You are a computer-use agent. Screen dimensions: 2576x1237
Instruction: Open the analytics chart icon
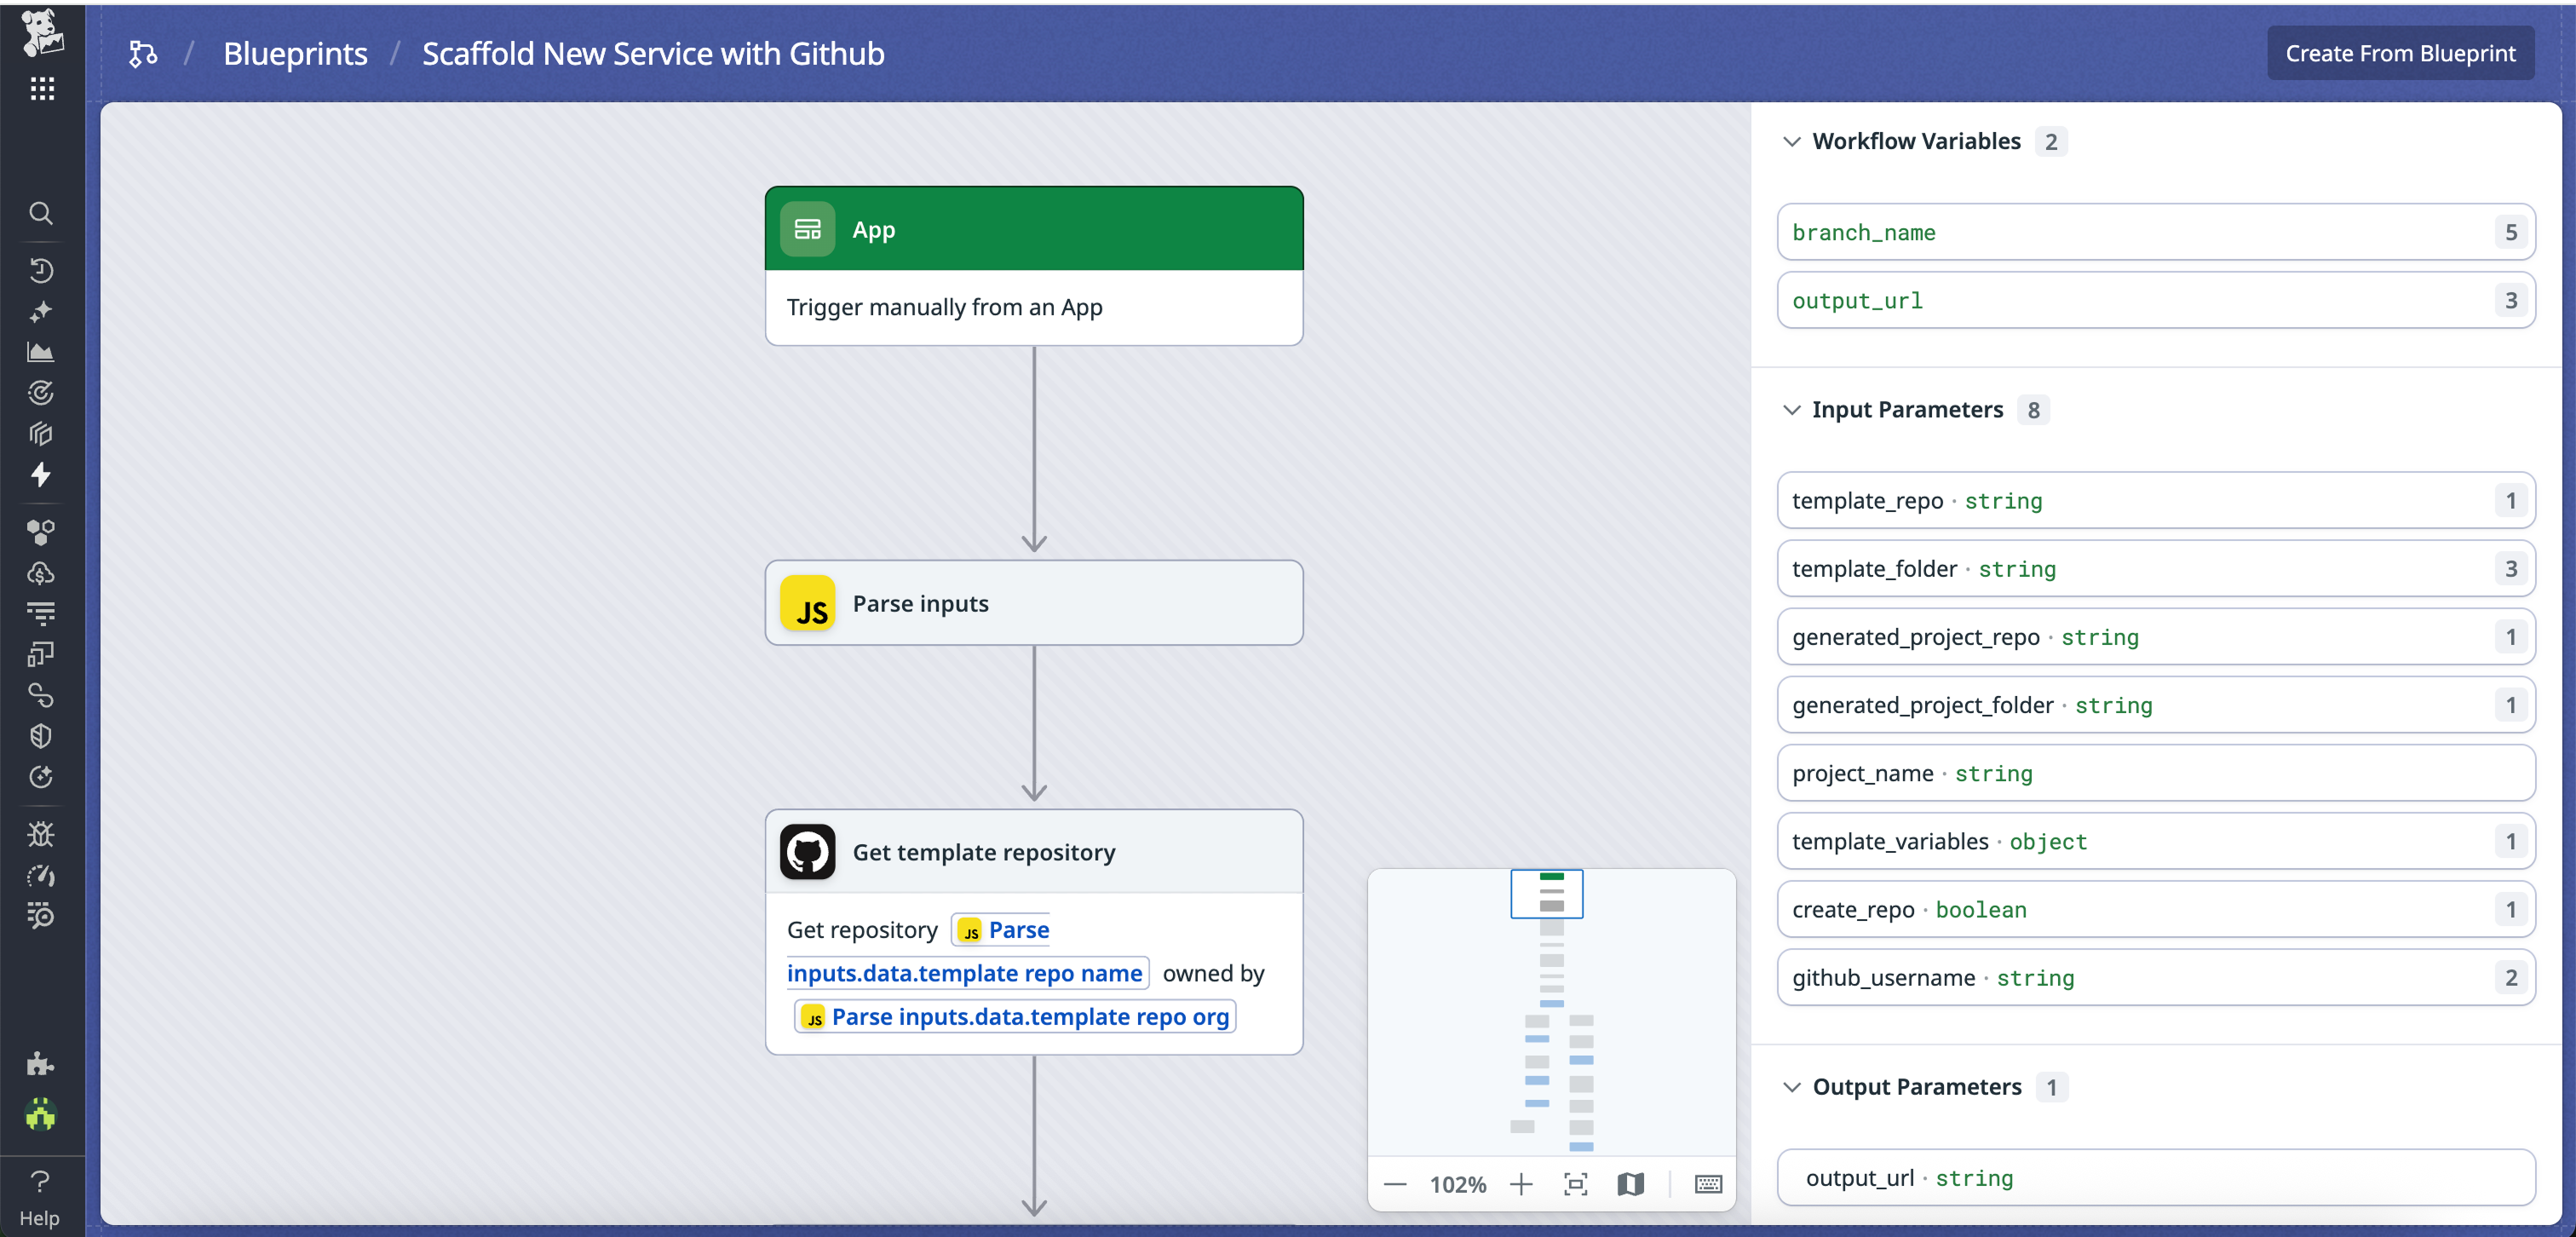tap(41, 352)
